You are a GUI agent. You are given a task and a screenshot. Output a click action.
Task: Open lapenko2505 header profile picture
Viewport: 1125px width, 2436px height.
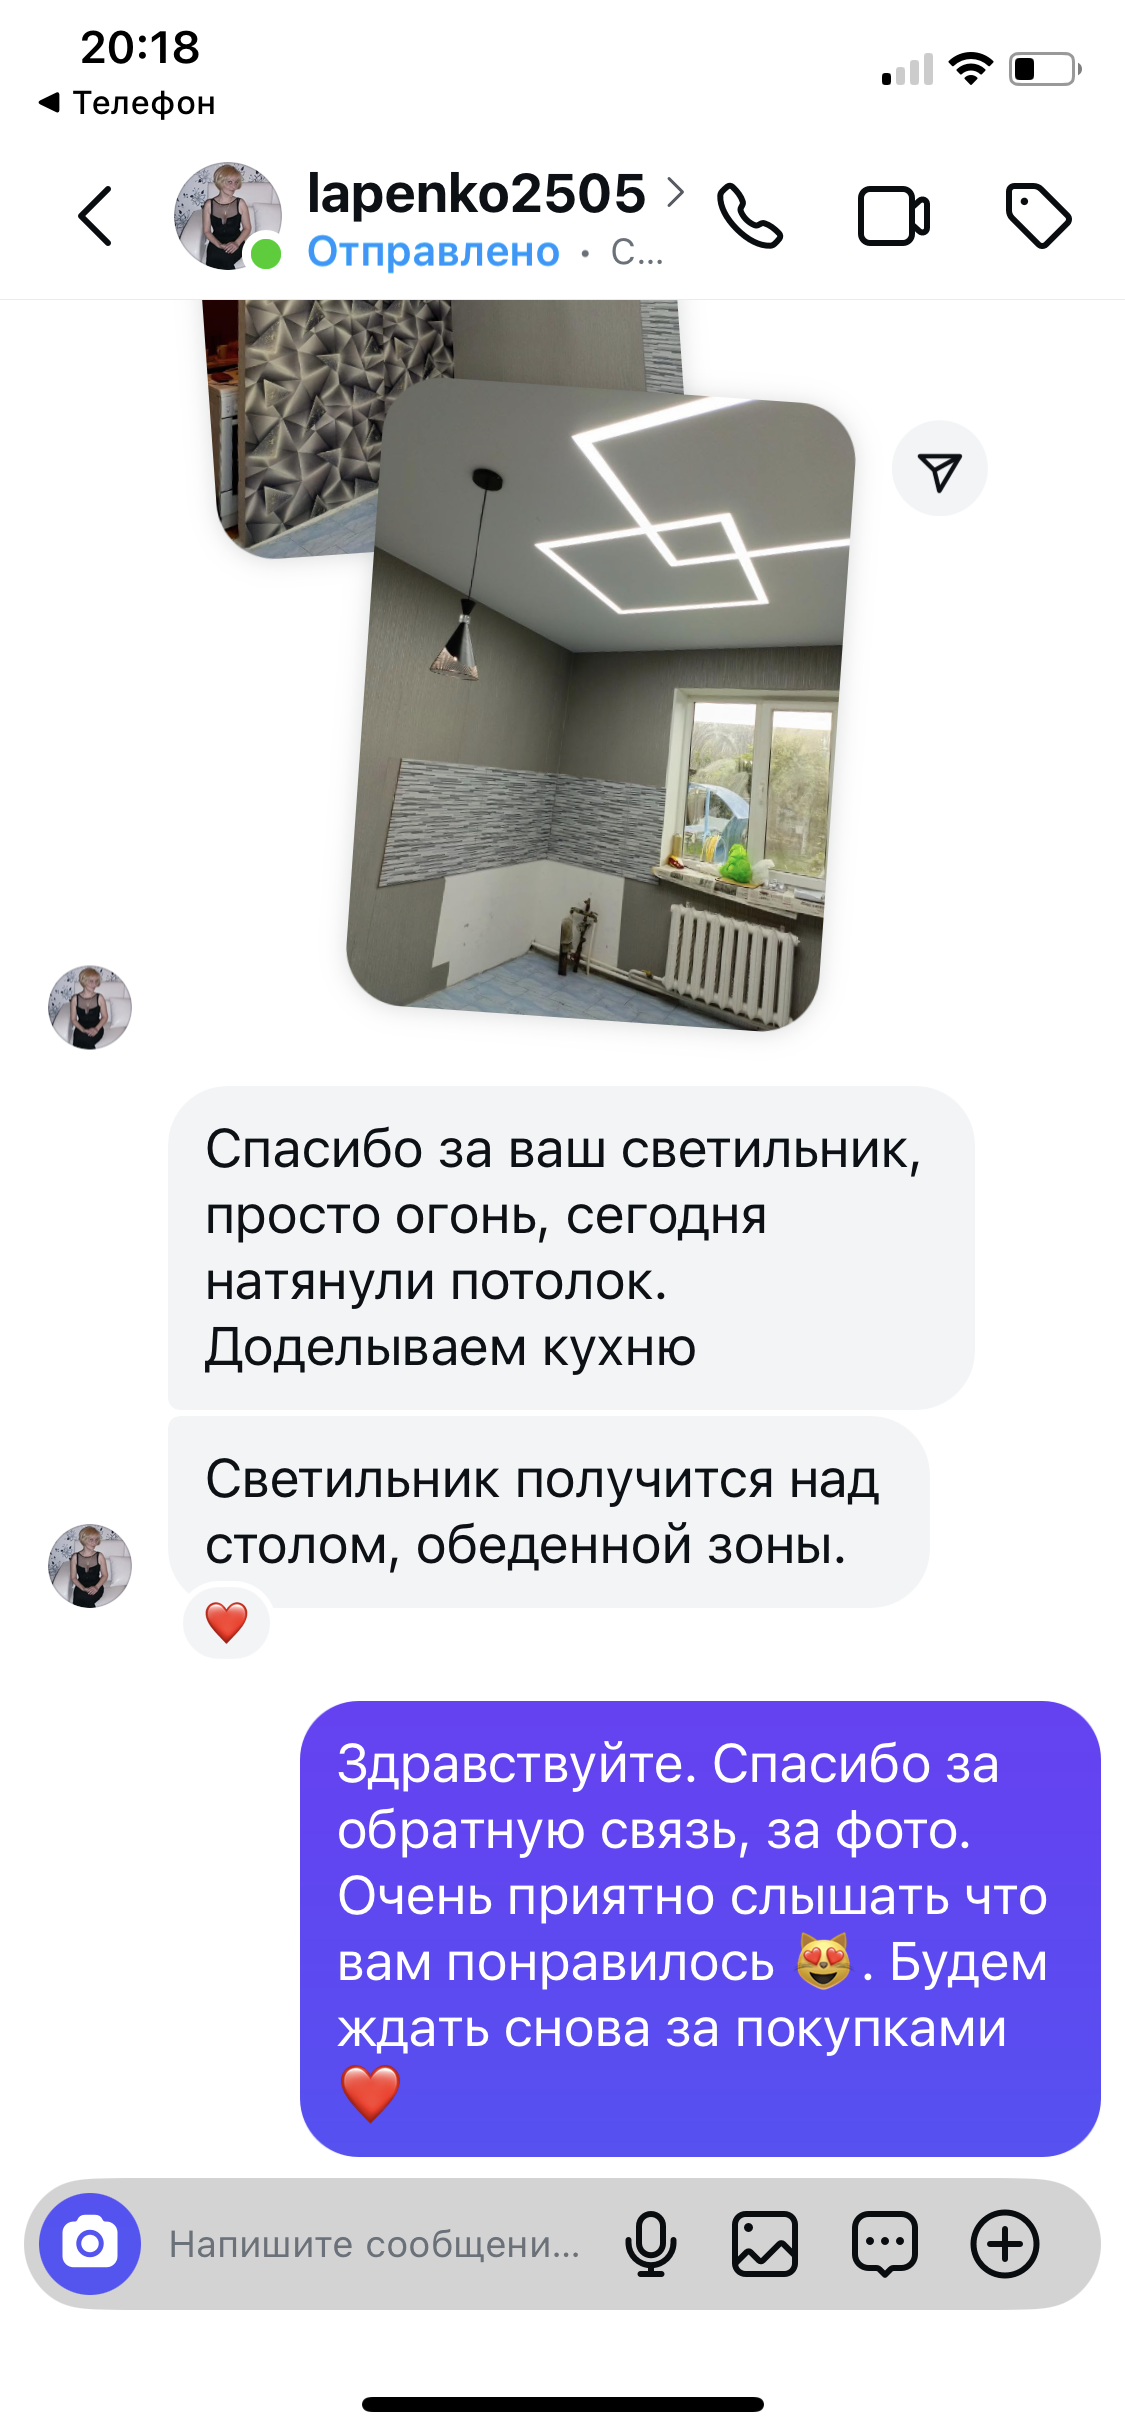coord(228,216)
